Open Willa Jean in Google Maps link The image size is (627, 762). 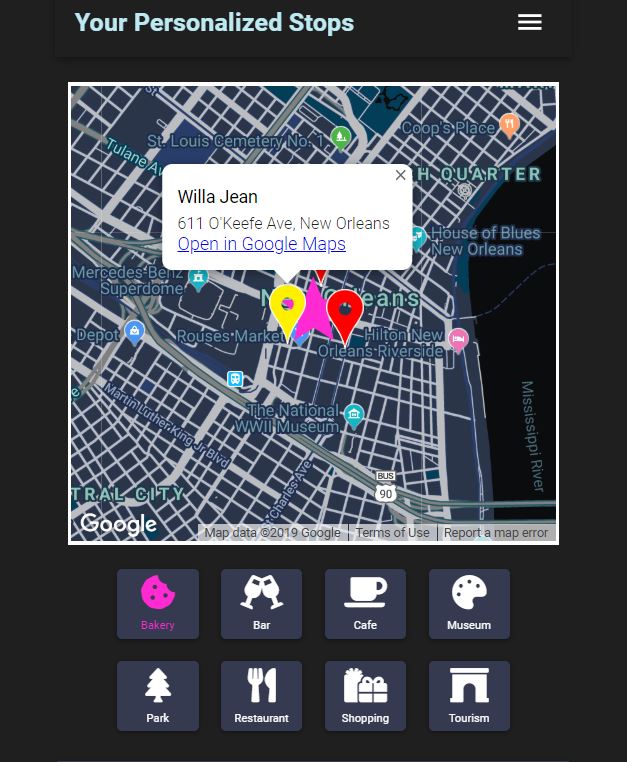(261, 243)
